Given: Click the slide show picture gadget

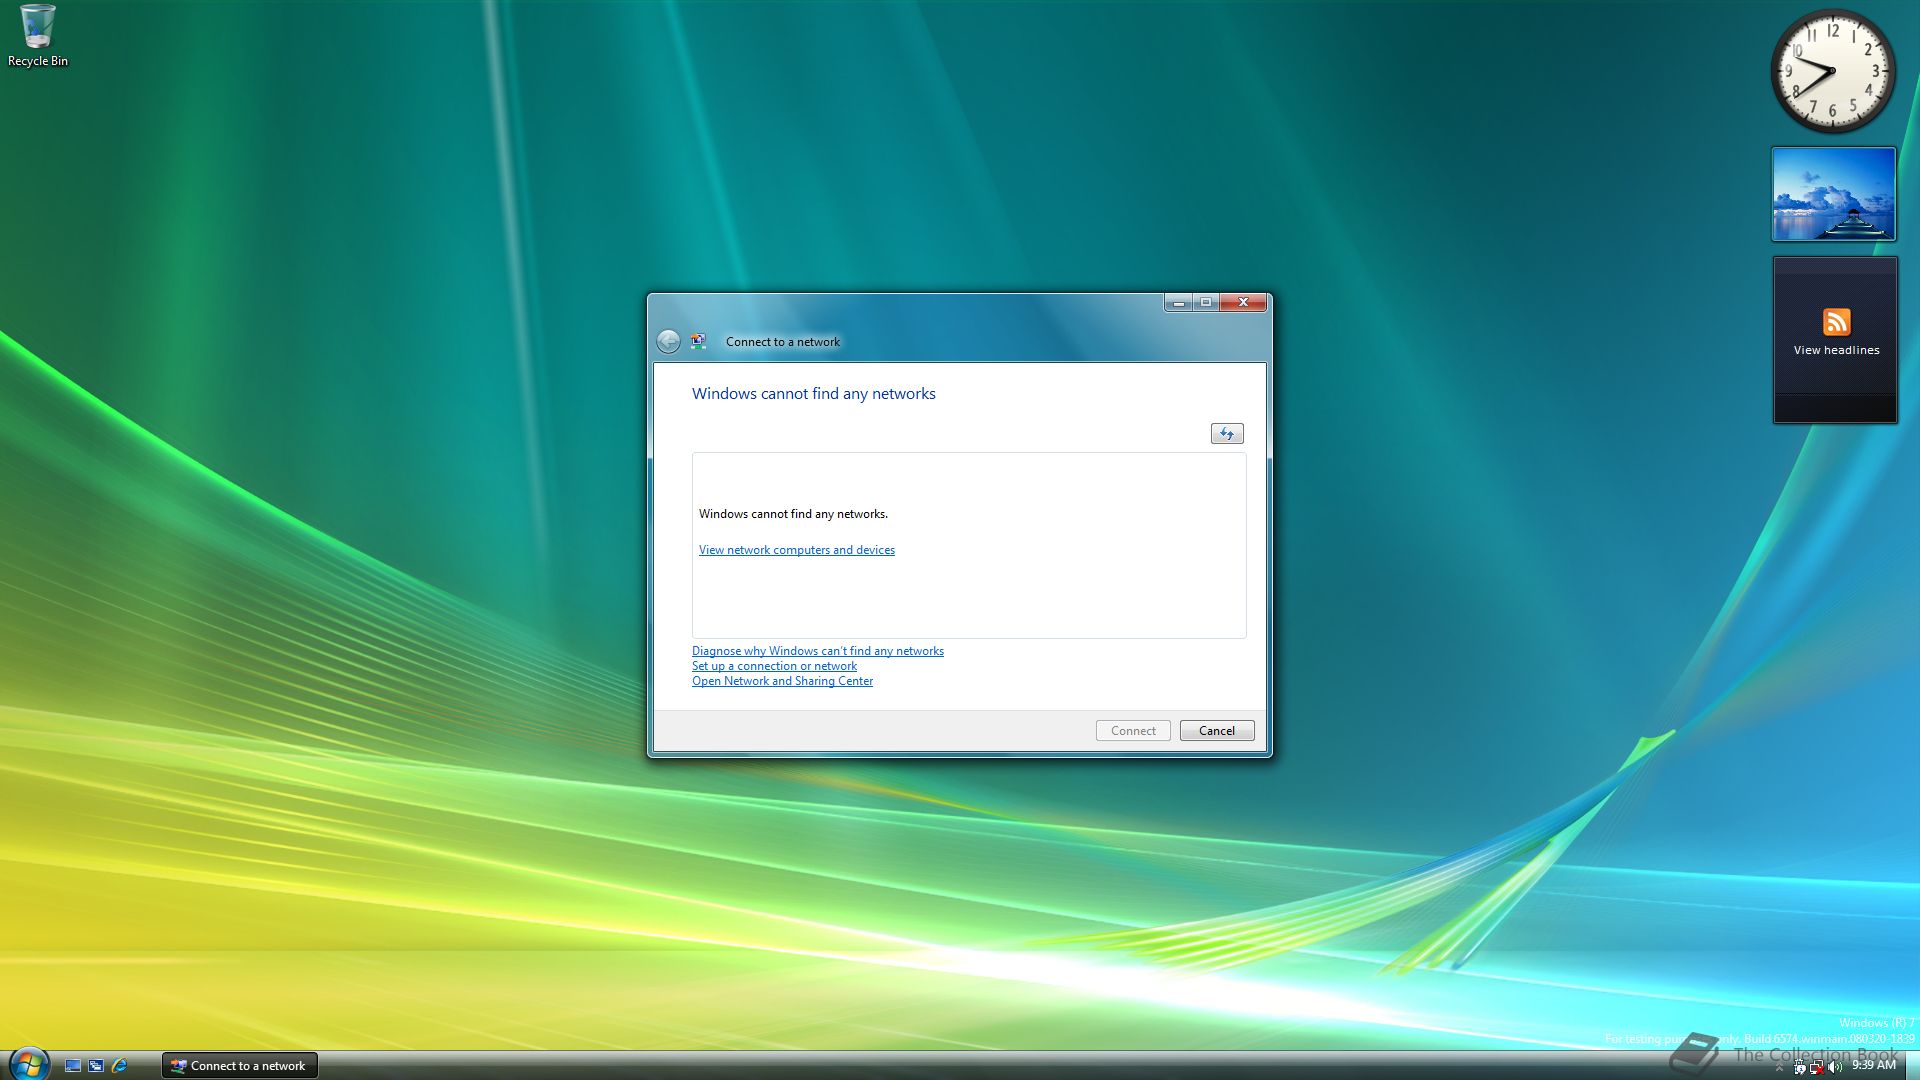Looking at the screenshot, I should click(x=1834, y=194).
